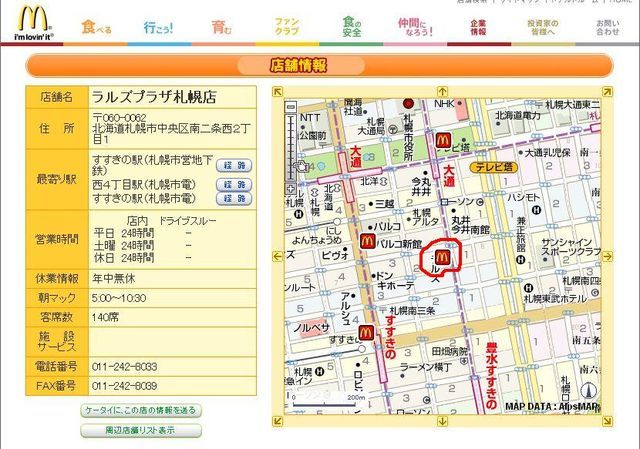This screenshot has width=640, height=449.
Task: Pan map diagonally with top-right corner arrow
Action: 604,92
